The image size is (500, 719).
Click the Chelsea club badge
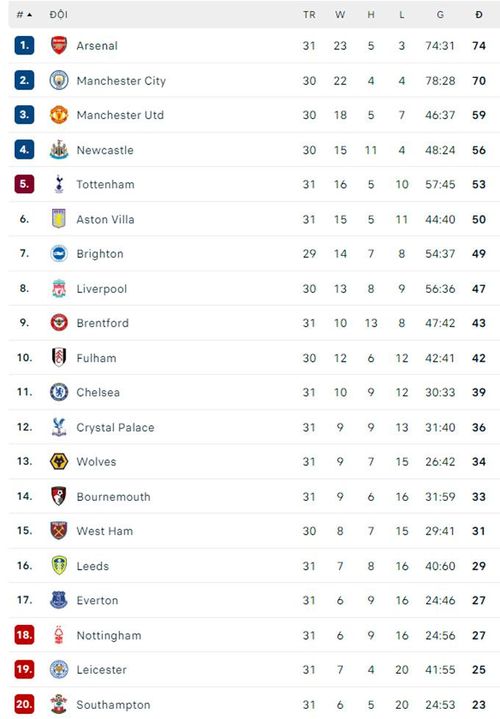click(59, 392)
